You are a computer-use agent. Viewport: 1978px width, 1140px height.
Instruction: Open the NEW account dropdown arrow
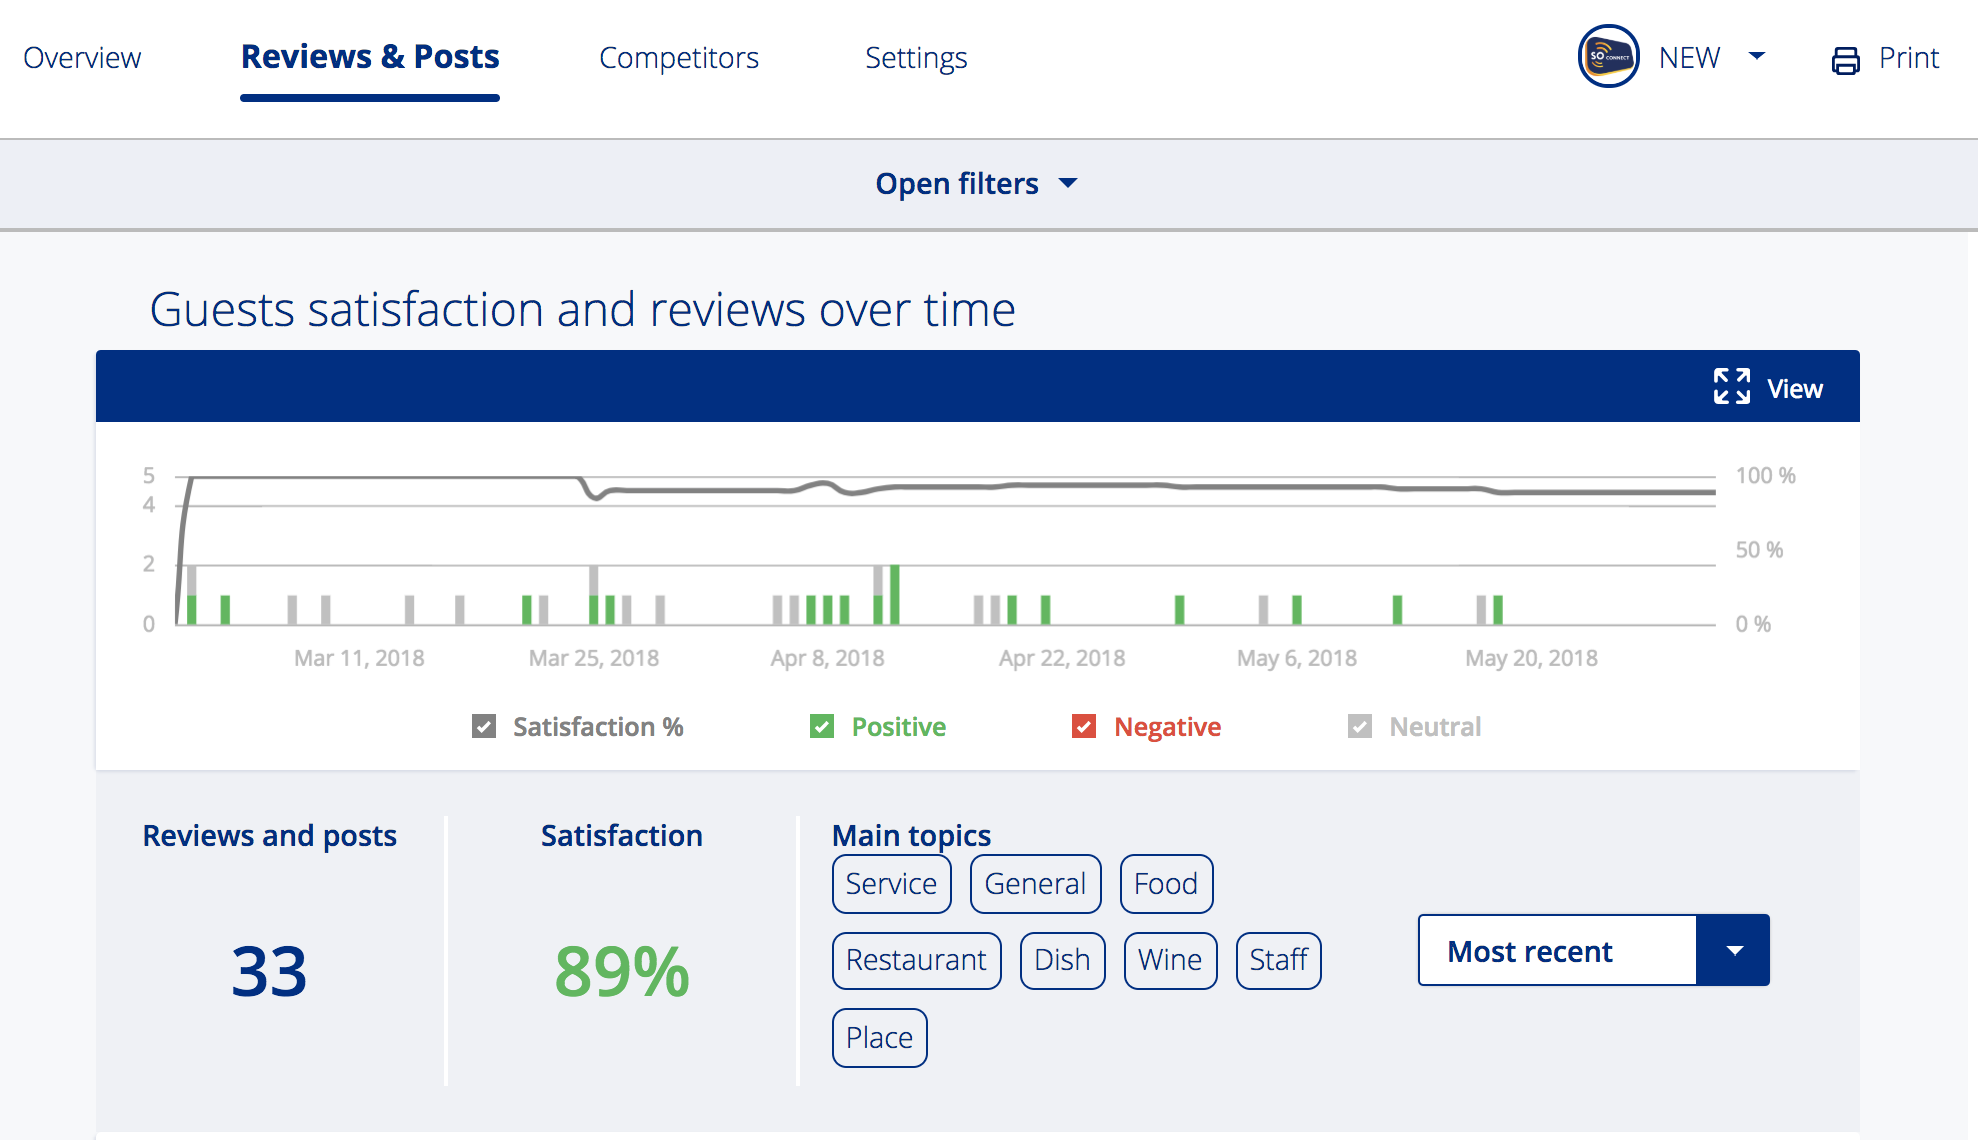click(x=1757, y=56)
